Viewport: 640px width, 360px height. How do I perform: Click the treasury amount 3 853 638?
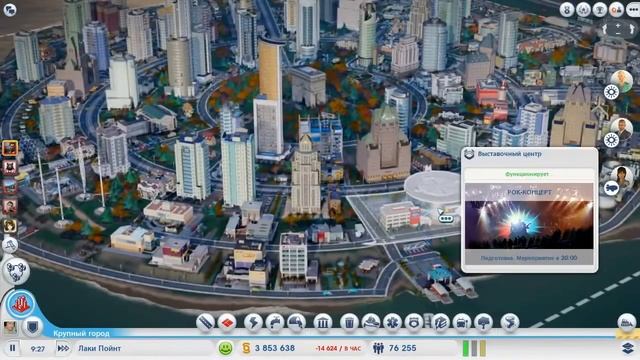275,348
